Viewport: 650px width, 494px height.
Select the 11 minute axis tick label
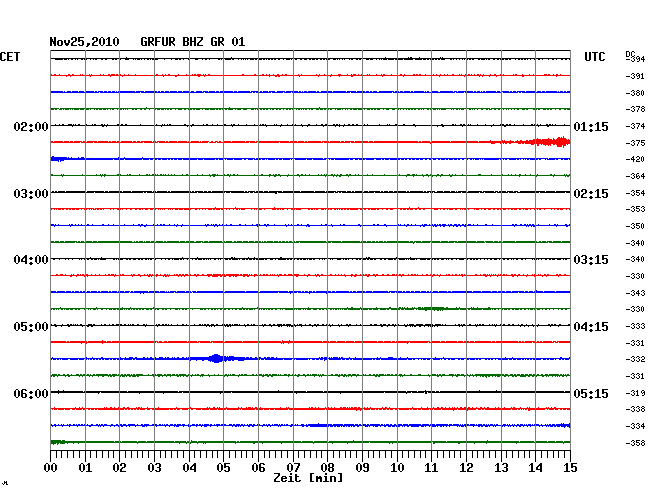(x=431, y=468)
